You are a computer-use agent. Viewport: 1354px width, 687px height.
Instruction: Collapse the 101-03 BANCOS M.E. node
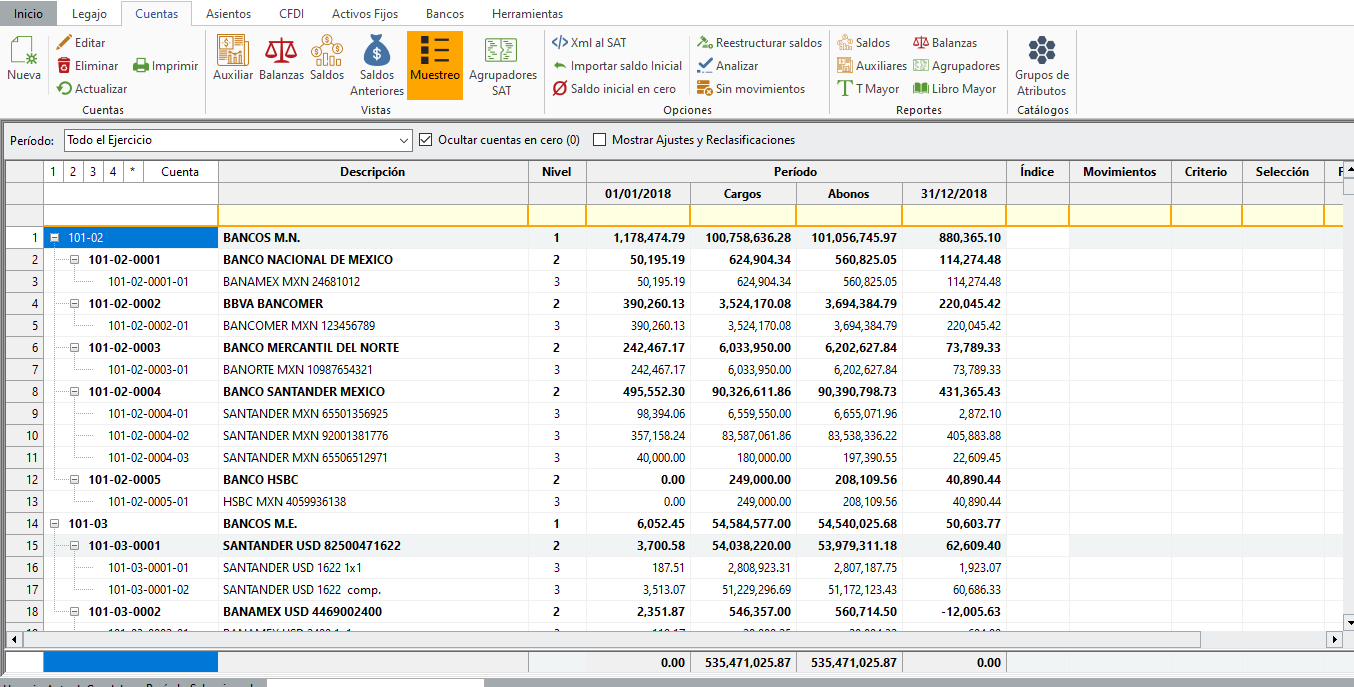[56, 524]
